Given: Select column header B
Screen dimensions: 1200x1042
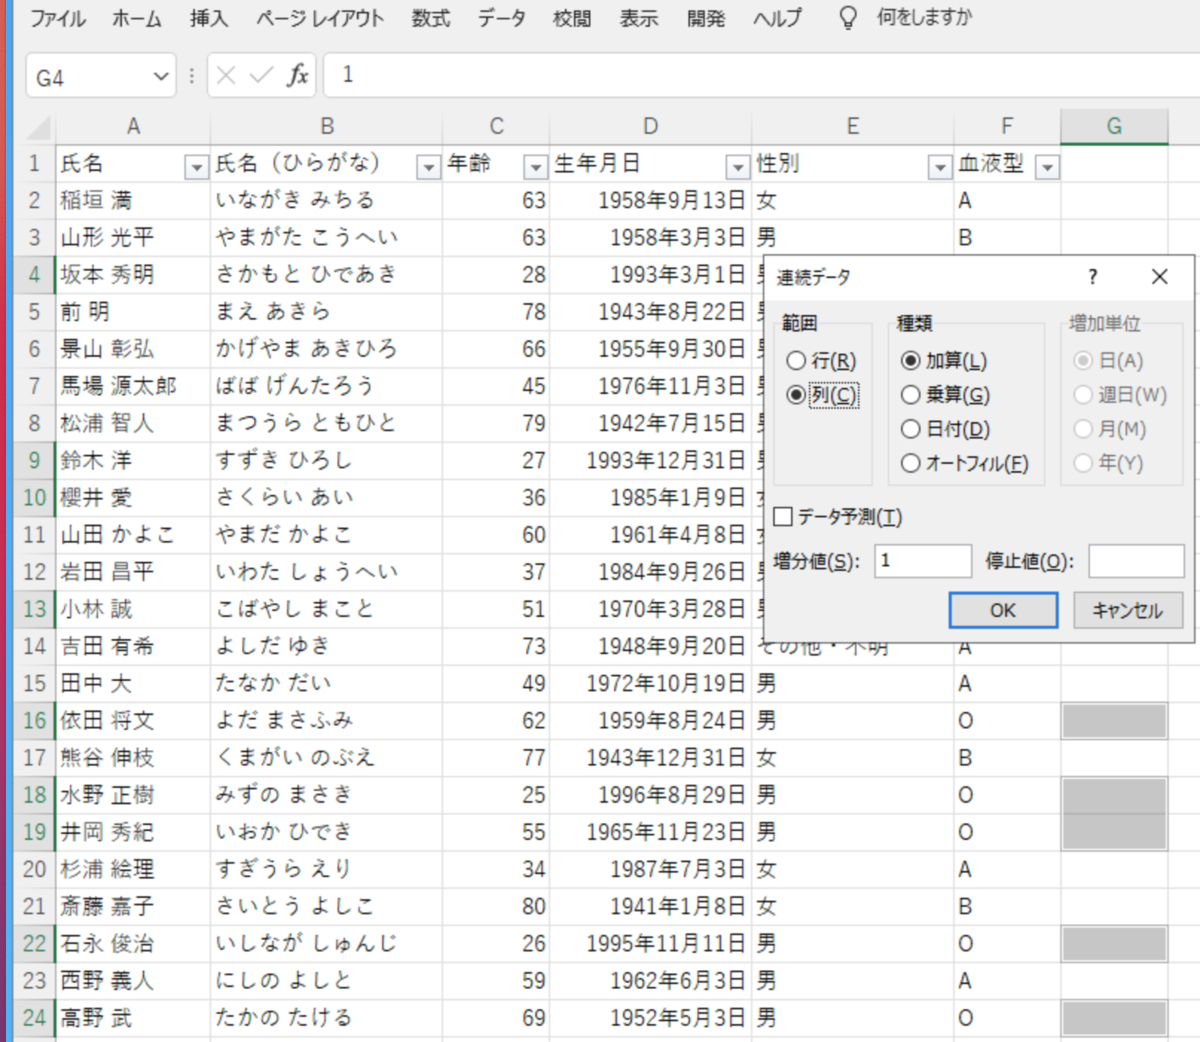Looking at the screenshot, I should (x=326, y=127).
